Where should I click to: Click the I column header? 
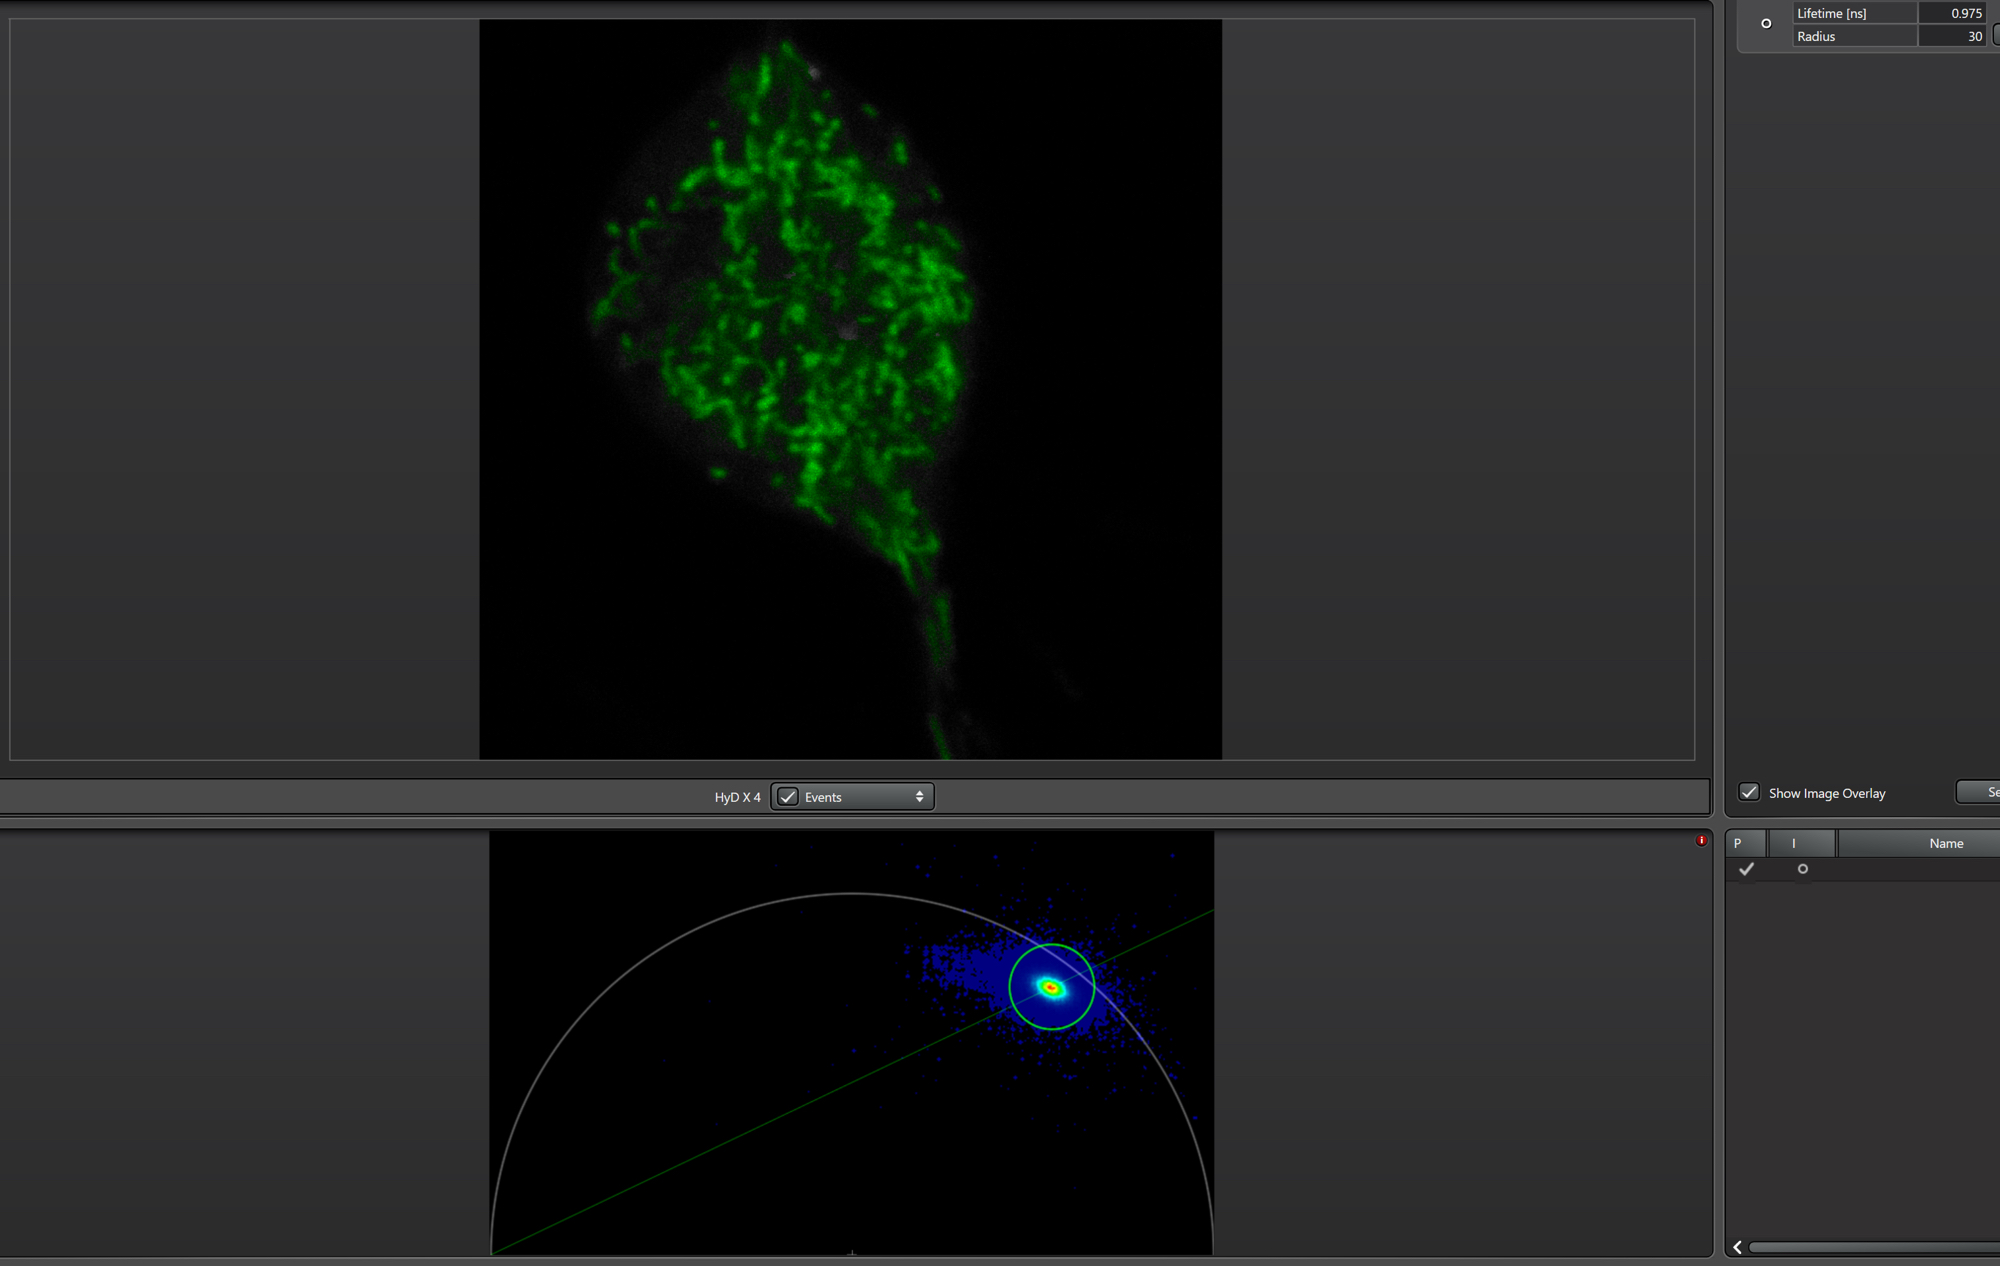1794,843
